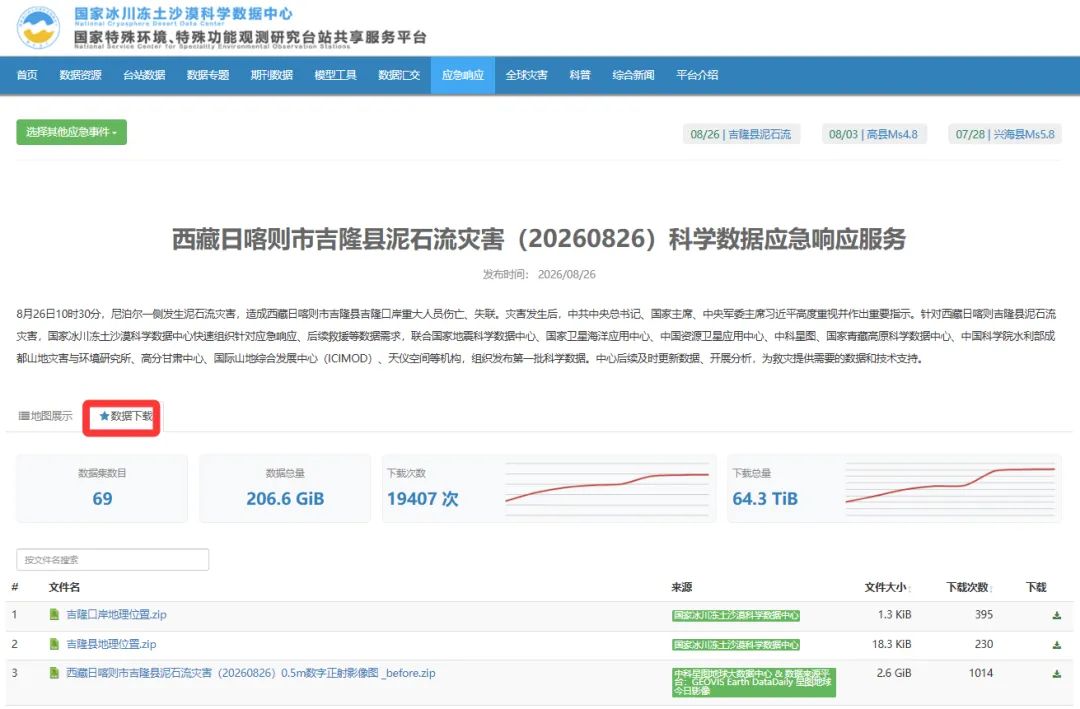
Task: Select the 应急响应 nav item
Action: [x=463, y=75]
